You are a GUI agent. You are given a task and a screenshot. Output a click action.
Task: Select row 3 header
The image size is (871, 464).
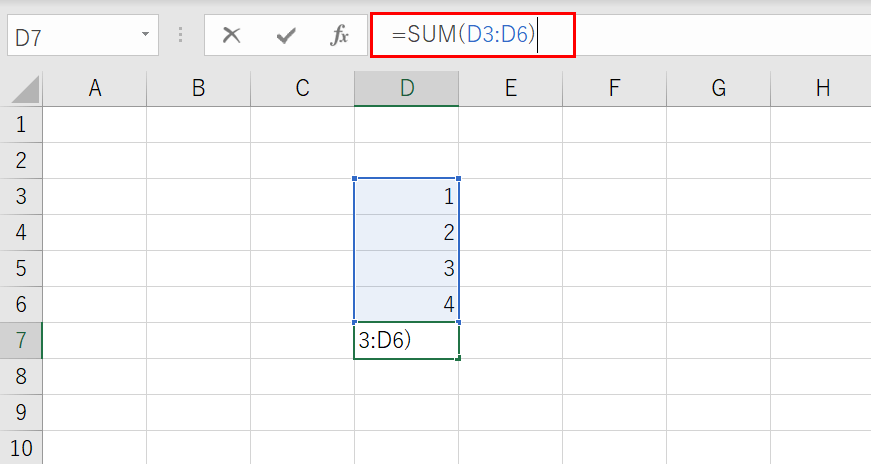pyautogui.click(x=21, y=196)
